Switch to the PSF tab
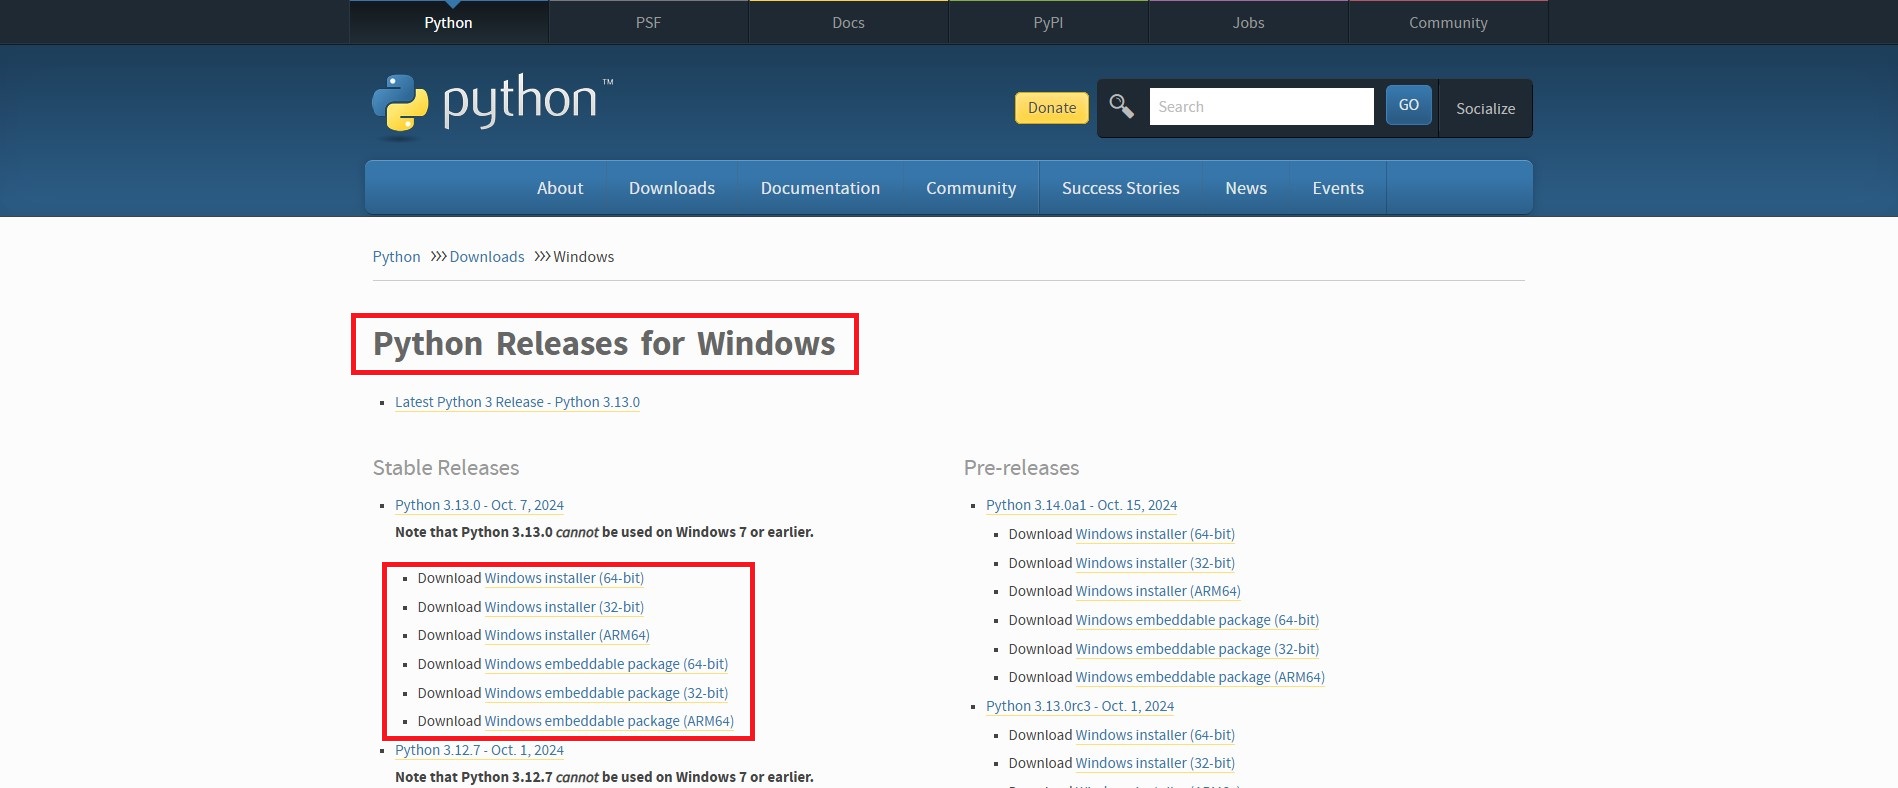 [648, 22]
